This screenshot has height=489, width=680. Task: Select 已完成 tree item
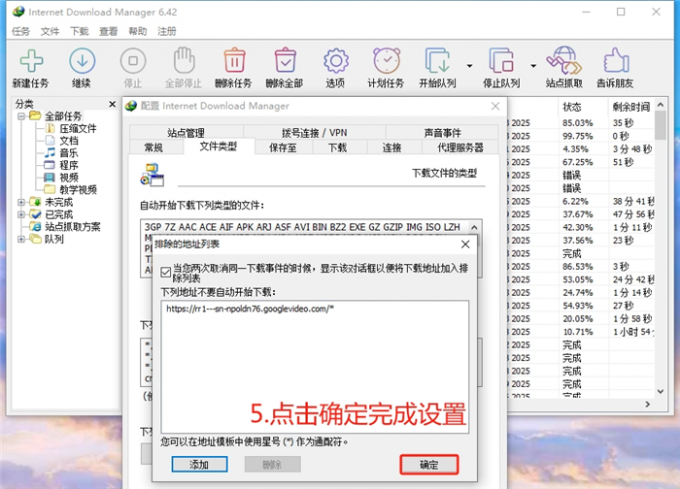pyautogui.click(x=59, y=214)
